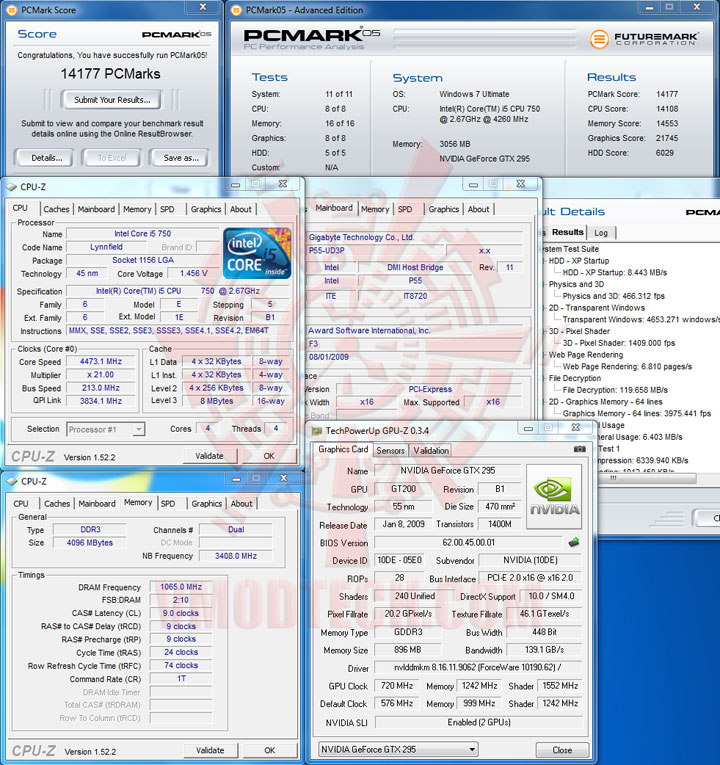Select '3D - Pixel Shader: 1409.000 fps' row
Viewport: 720px width, 765px height.
[x=619, y=343]
